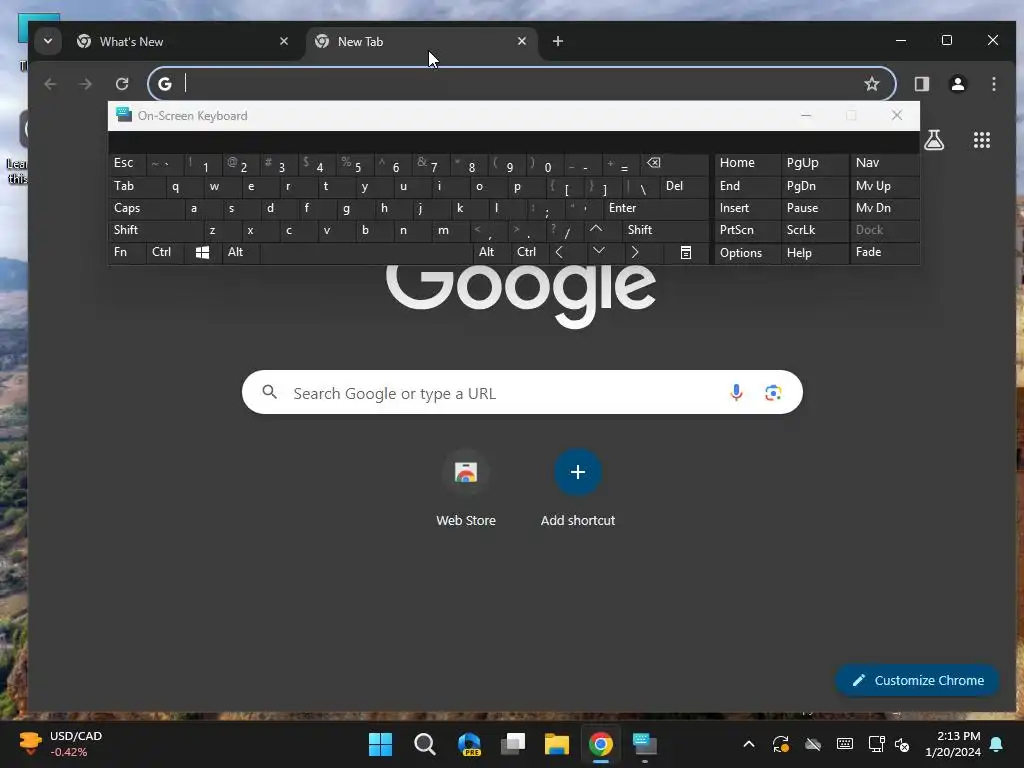This screenshot has height=768, width=1024.
Task: Click Chrome's reload page icon
Action: (x=121, y=84)
